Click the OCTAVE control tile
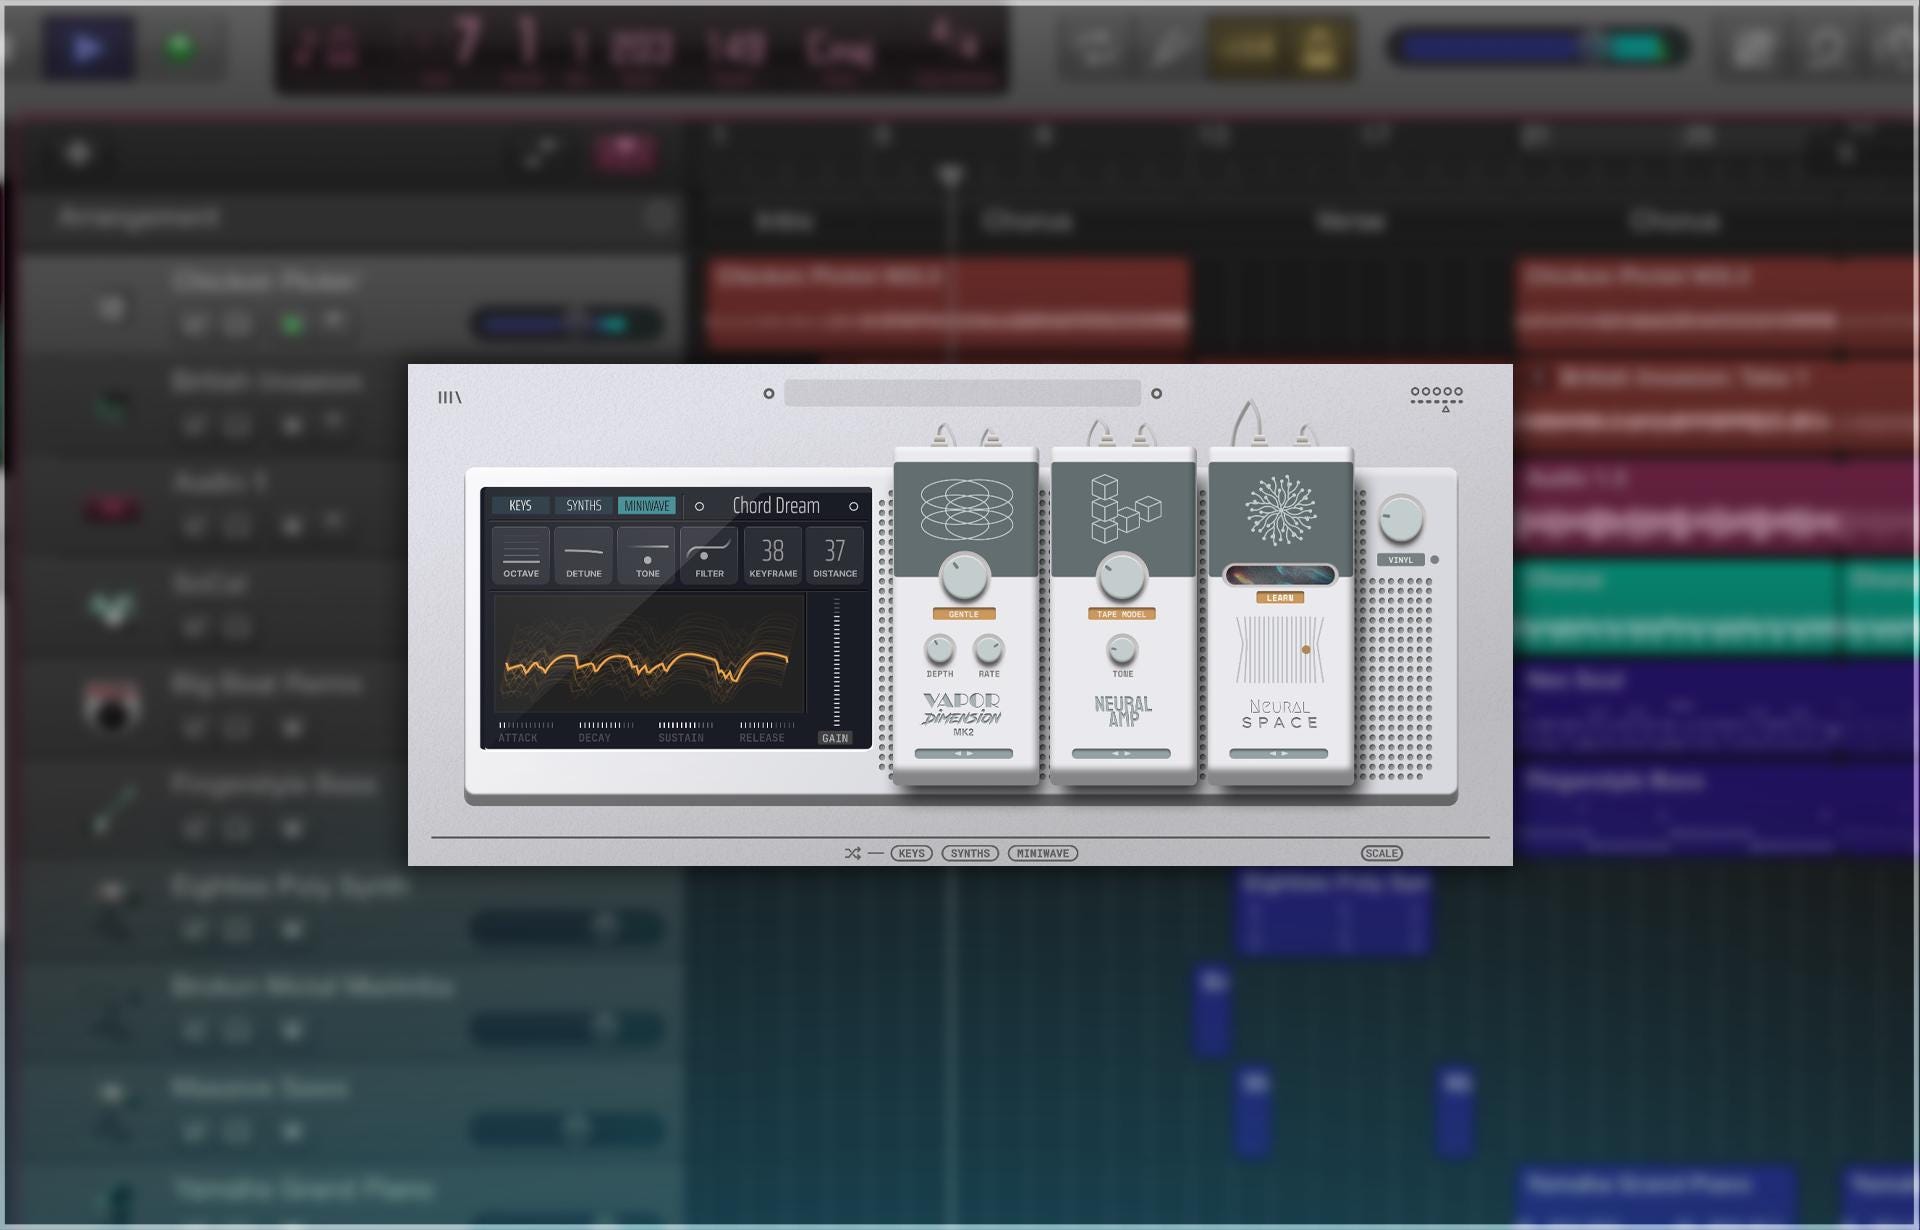1920x1230 pixels. (521, 555)
